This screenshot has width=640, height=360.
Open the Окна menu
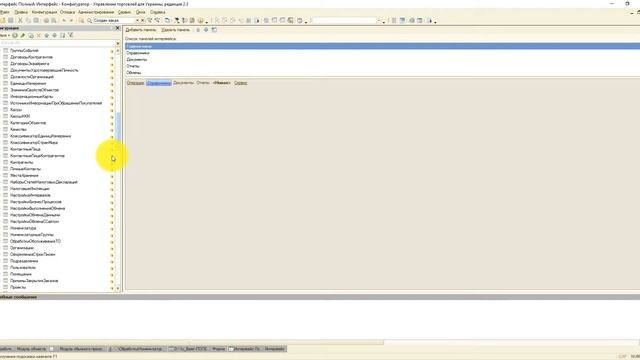coord(140,12)
